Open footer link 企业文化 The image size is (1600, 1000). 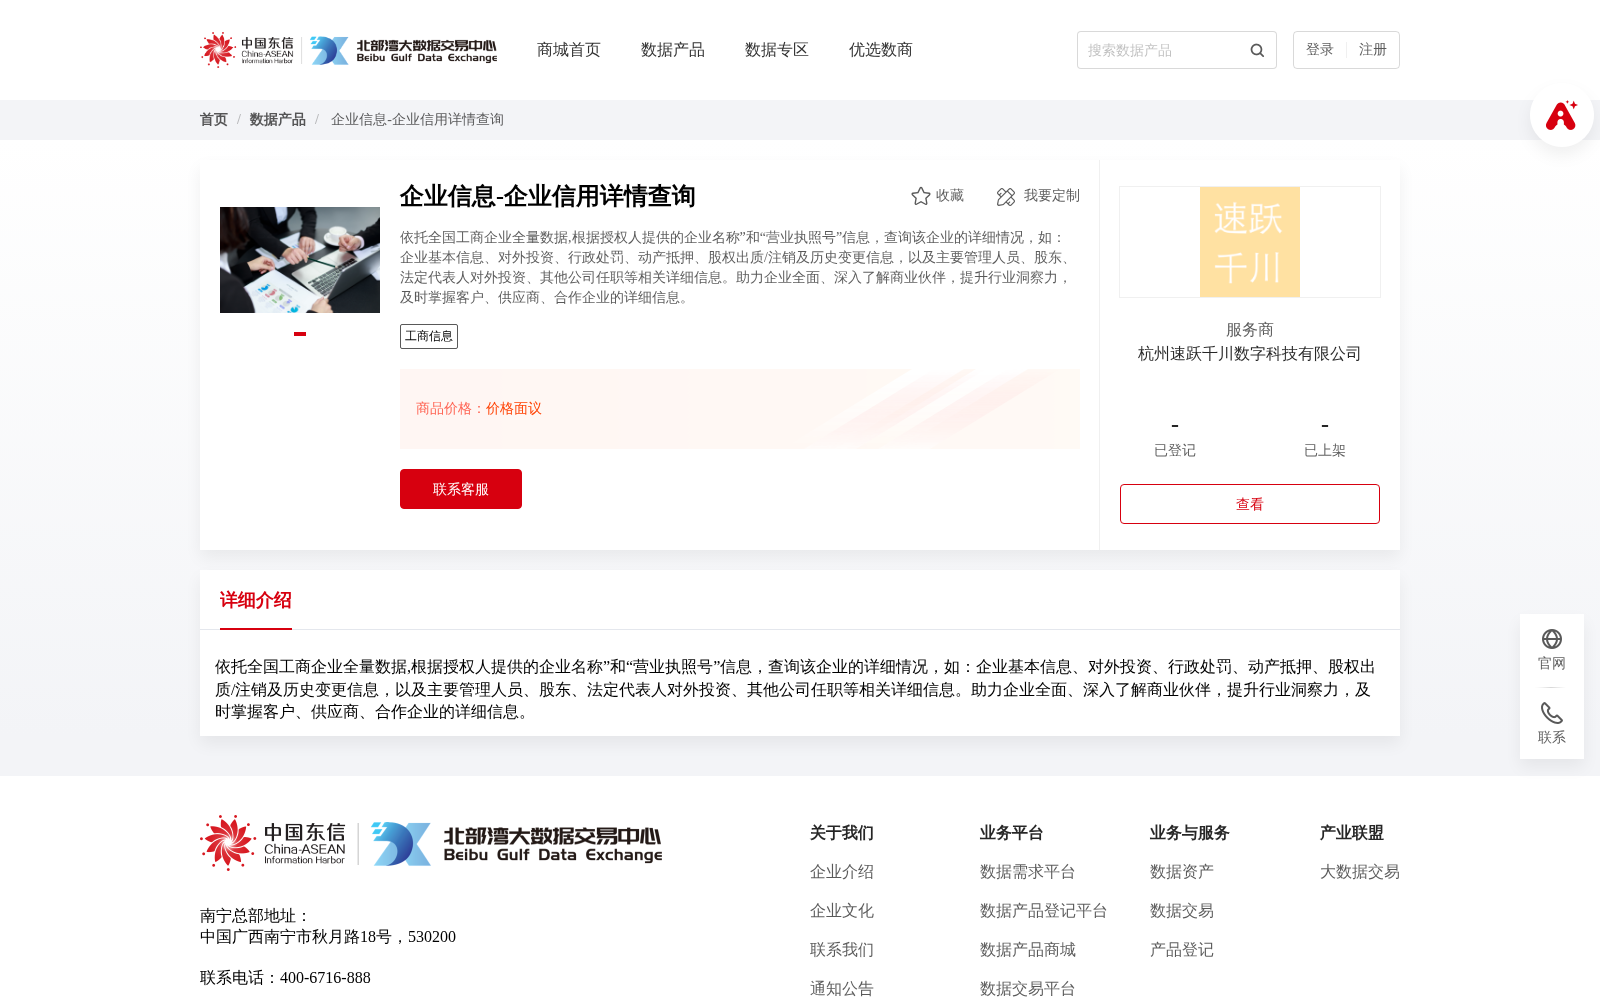(842, 911)
